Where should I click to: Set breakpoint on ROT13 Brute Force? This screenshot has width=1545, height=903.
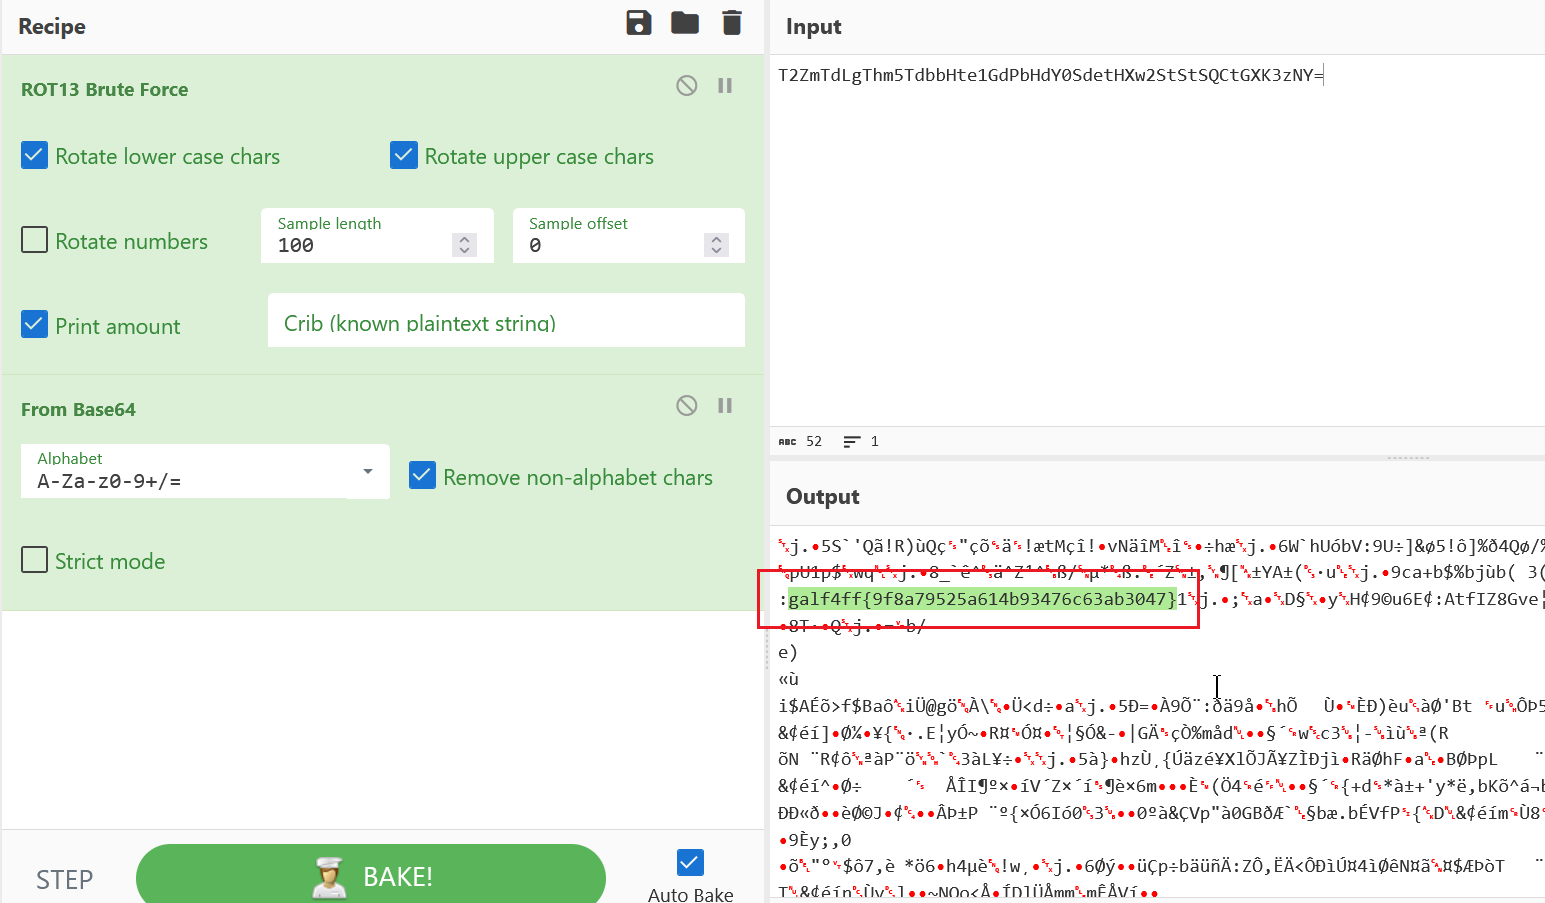tap(725, 86)
